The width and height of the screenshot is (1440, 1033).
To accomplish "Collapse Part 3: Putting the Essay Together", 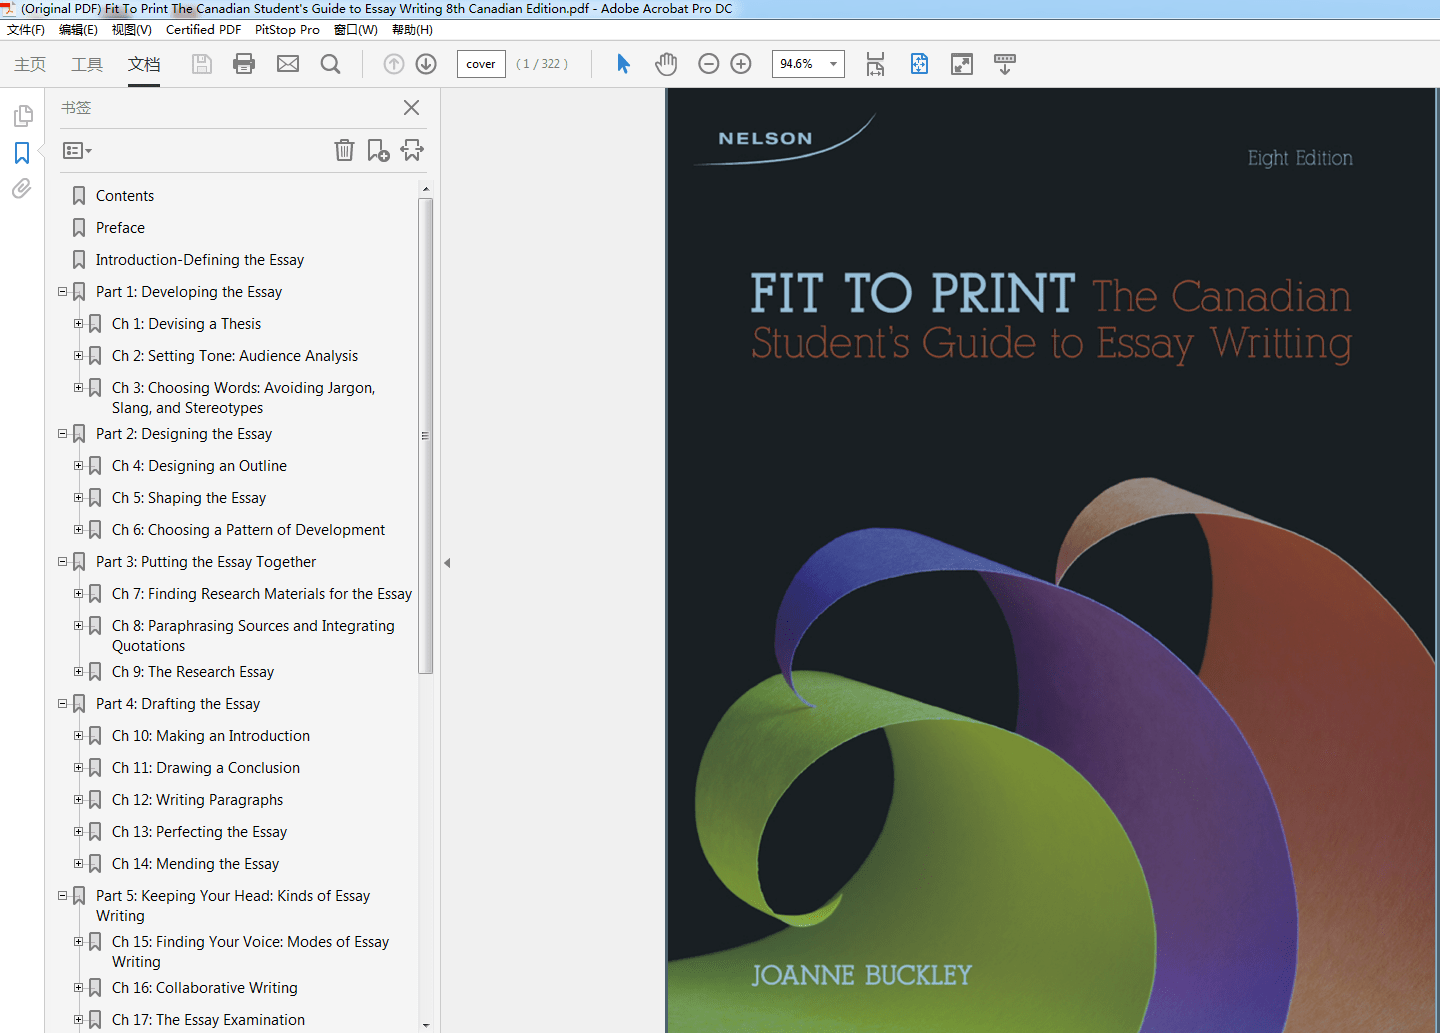I will point(62,562).
